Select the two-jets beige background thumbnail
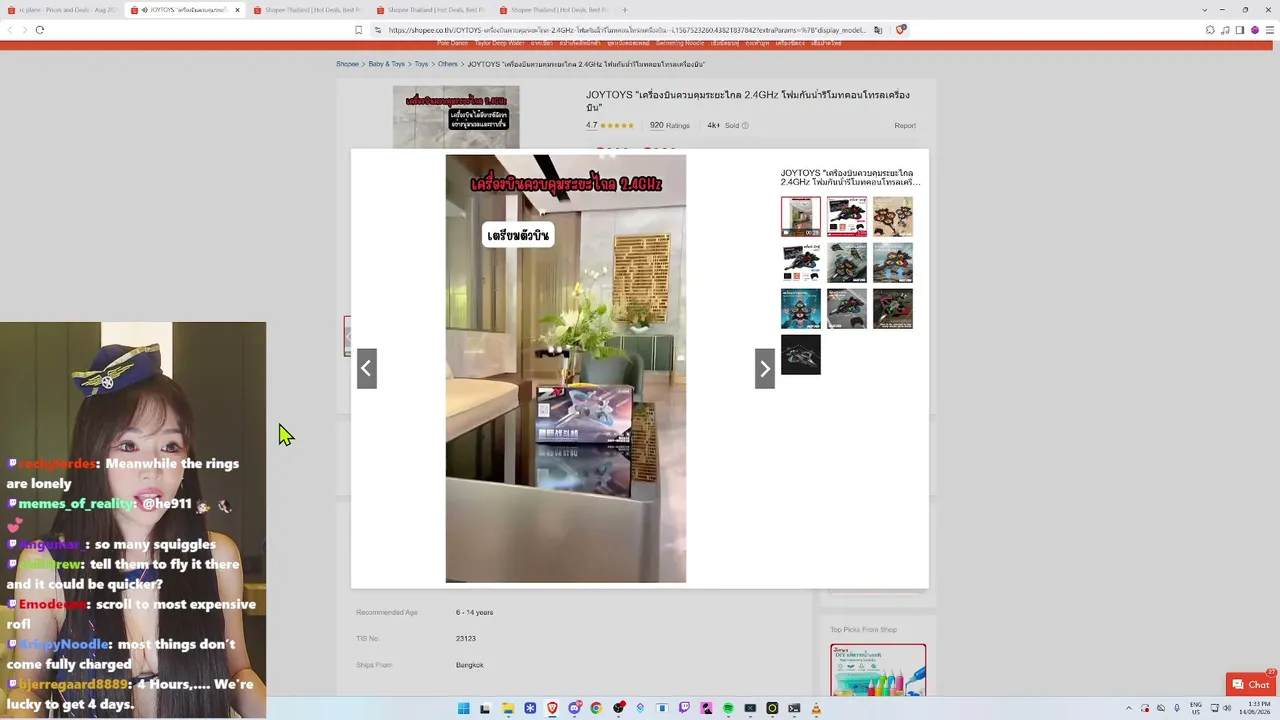 pyautogui.click(x=893, y=216)
